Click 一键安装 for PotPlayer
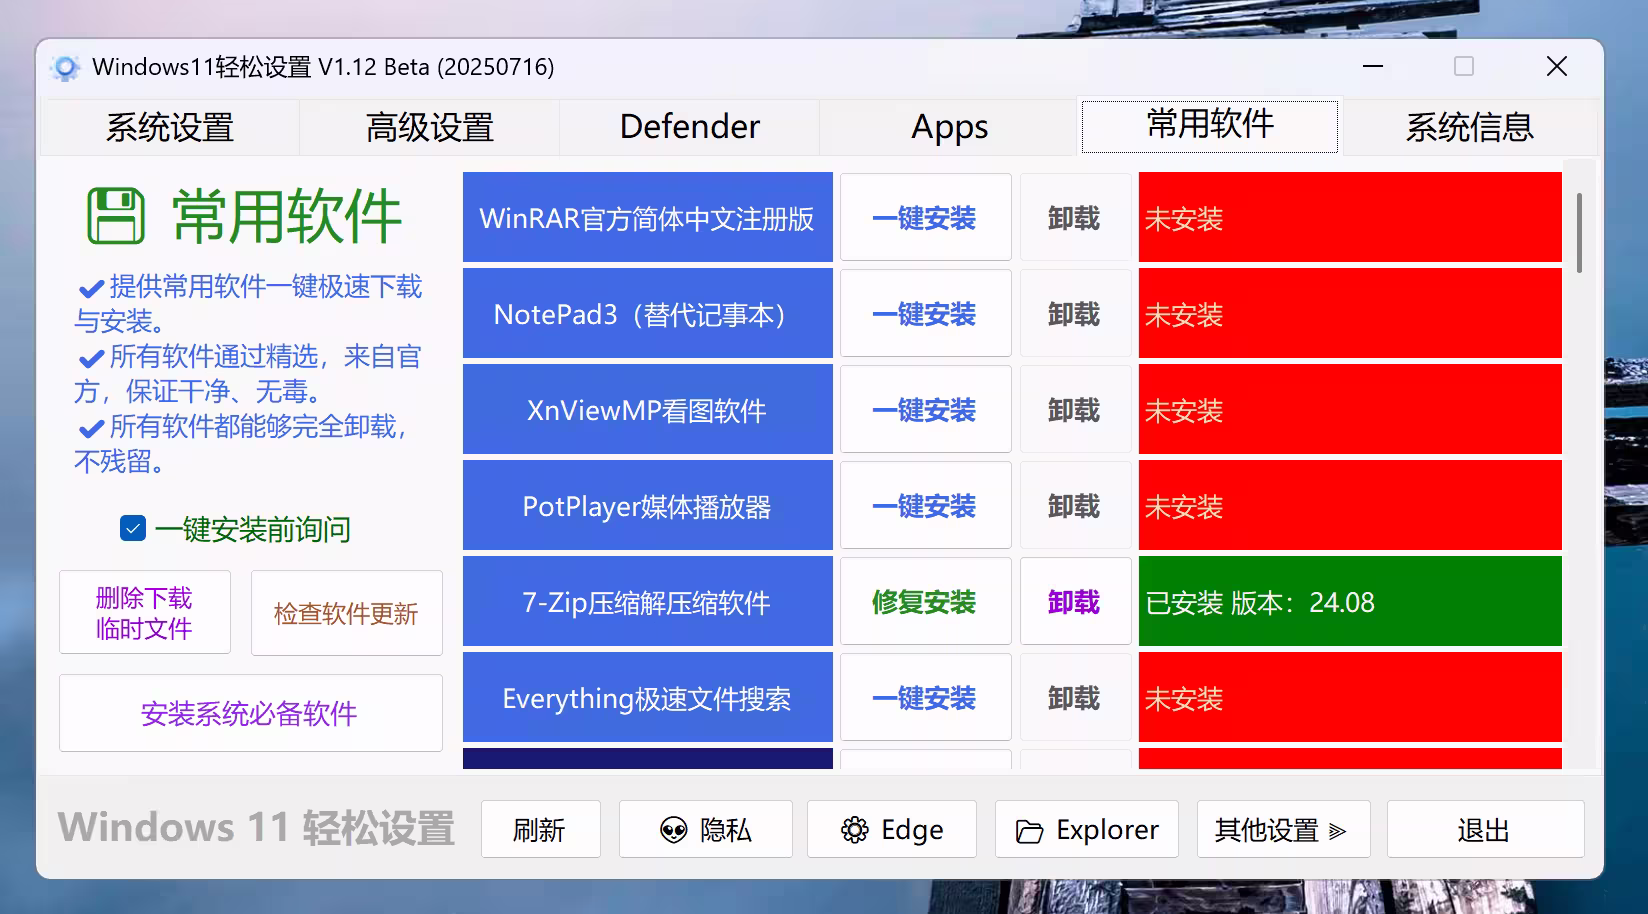The image size is (1648, 914). (926, 506)
